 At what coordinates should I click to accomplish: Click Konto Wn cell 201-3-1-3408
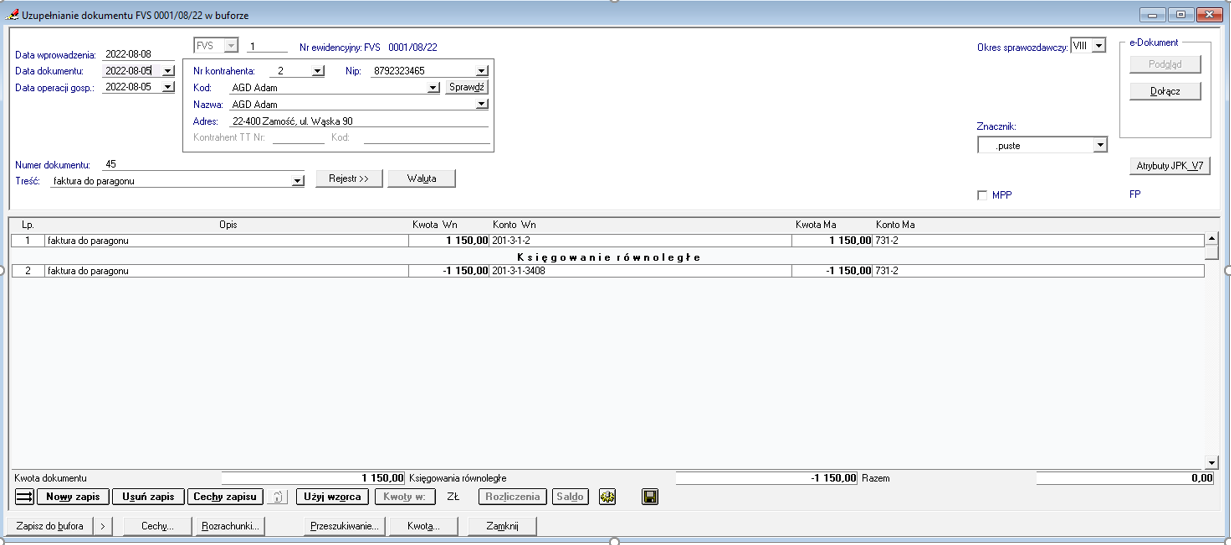(x=640, y=271)
